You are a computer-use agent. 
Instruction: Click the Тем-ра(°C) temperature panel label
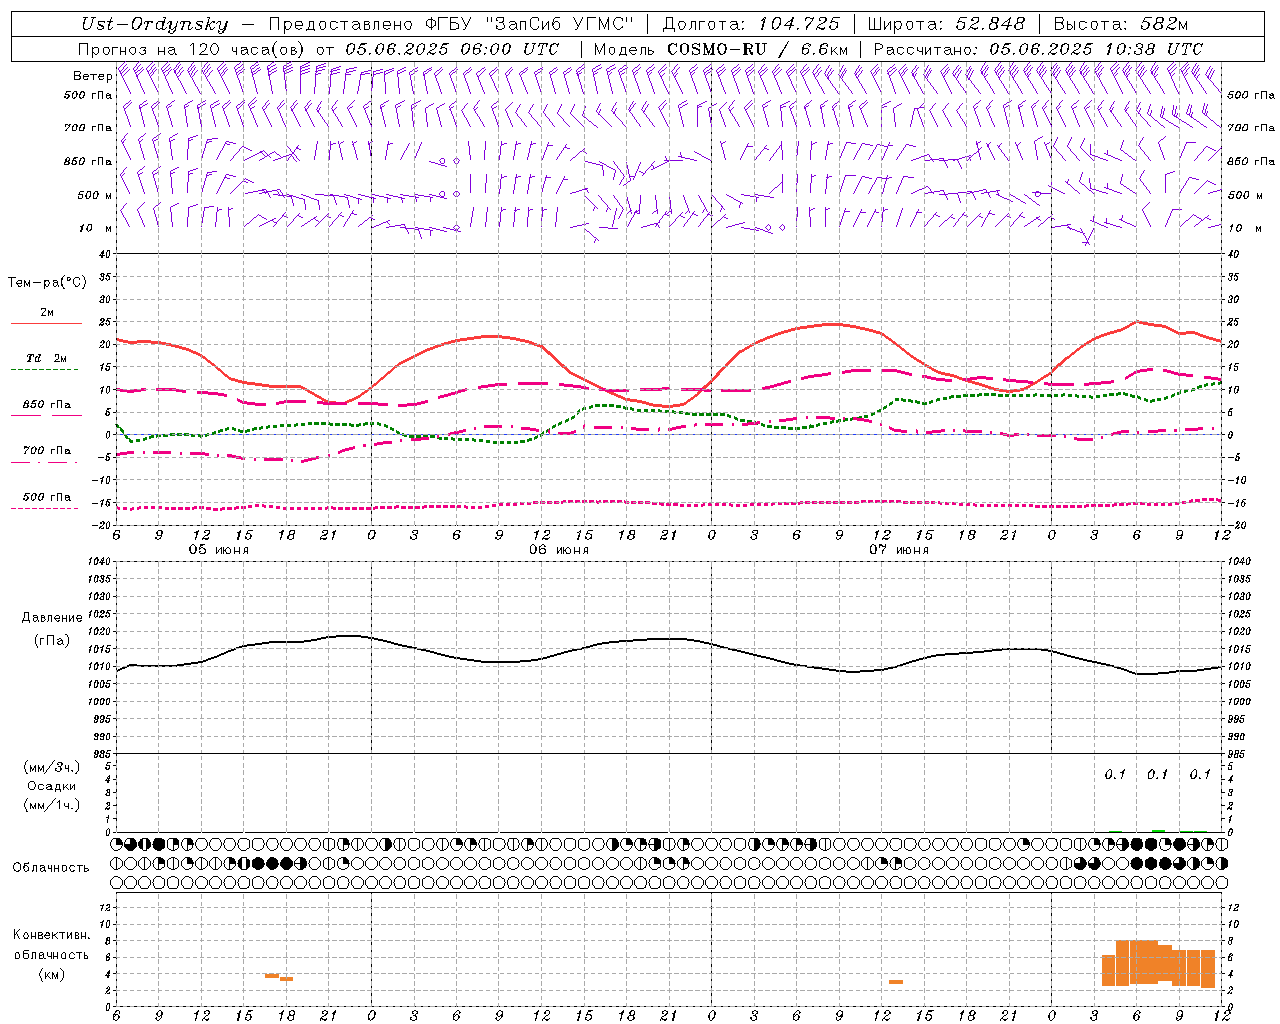tap(47, 283)
